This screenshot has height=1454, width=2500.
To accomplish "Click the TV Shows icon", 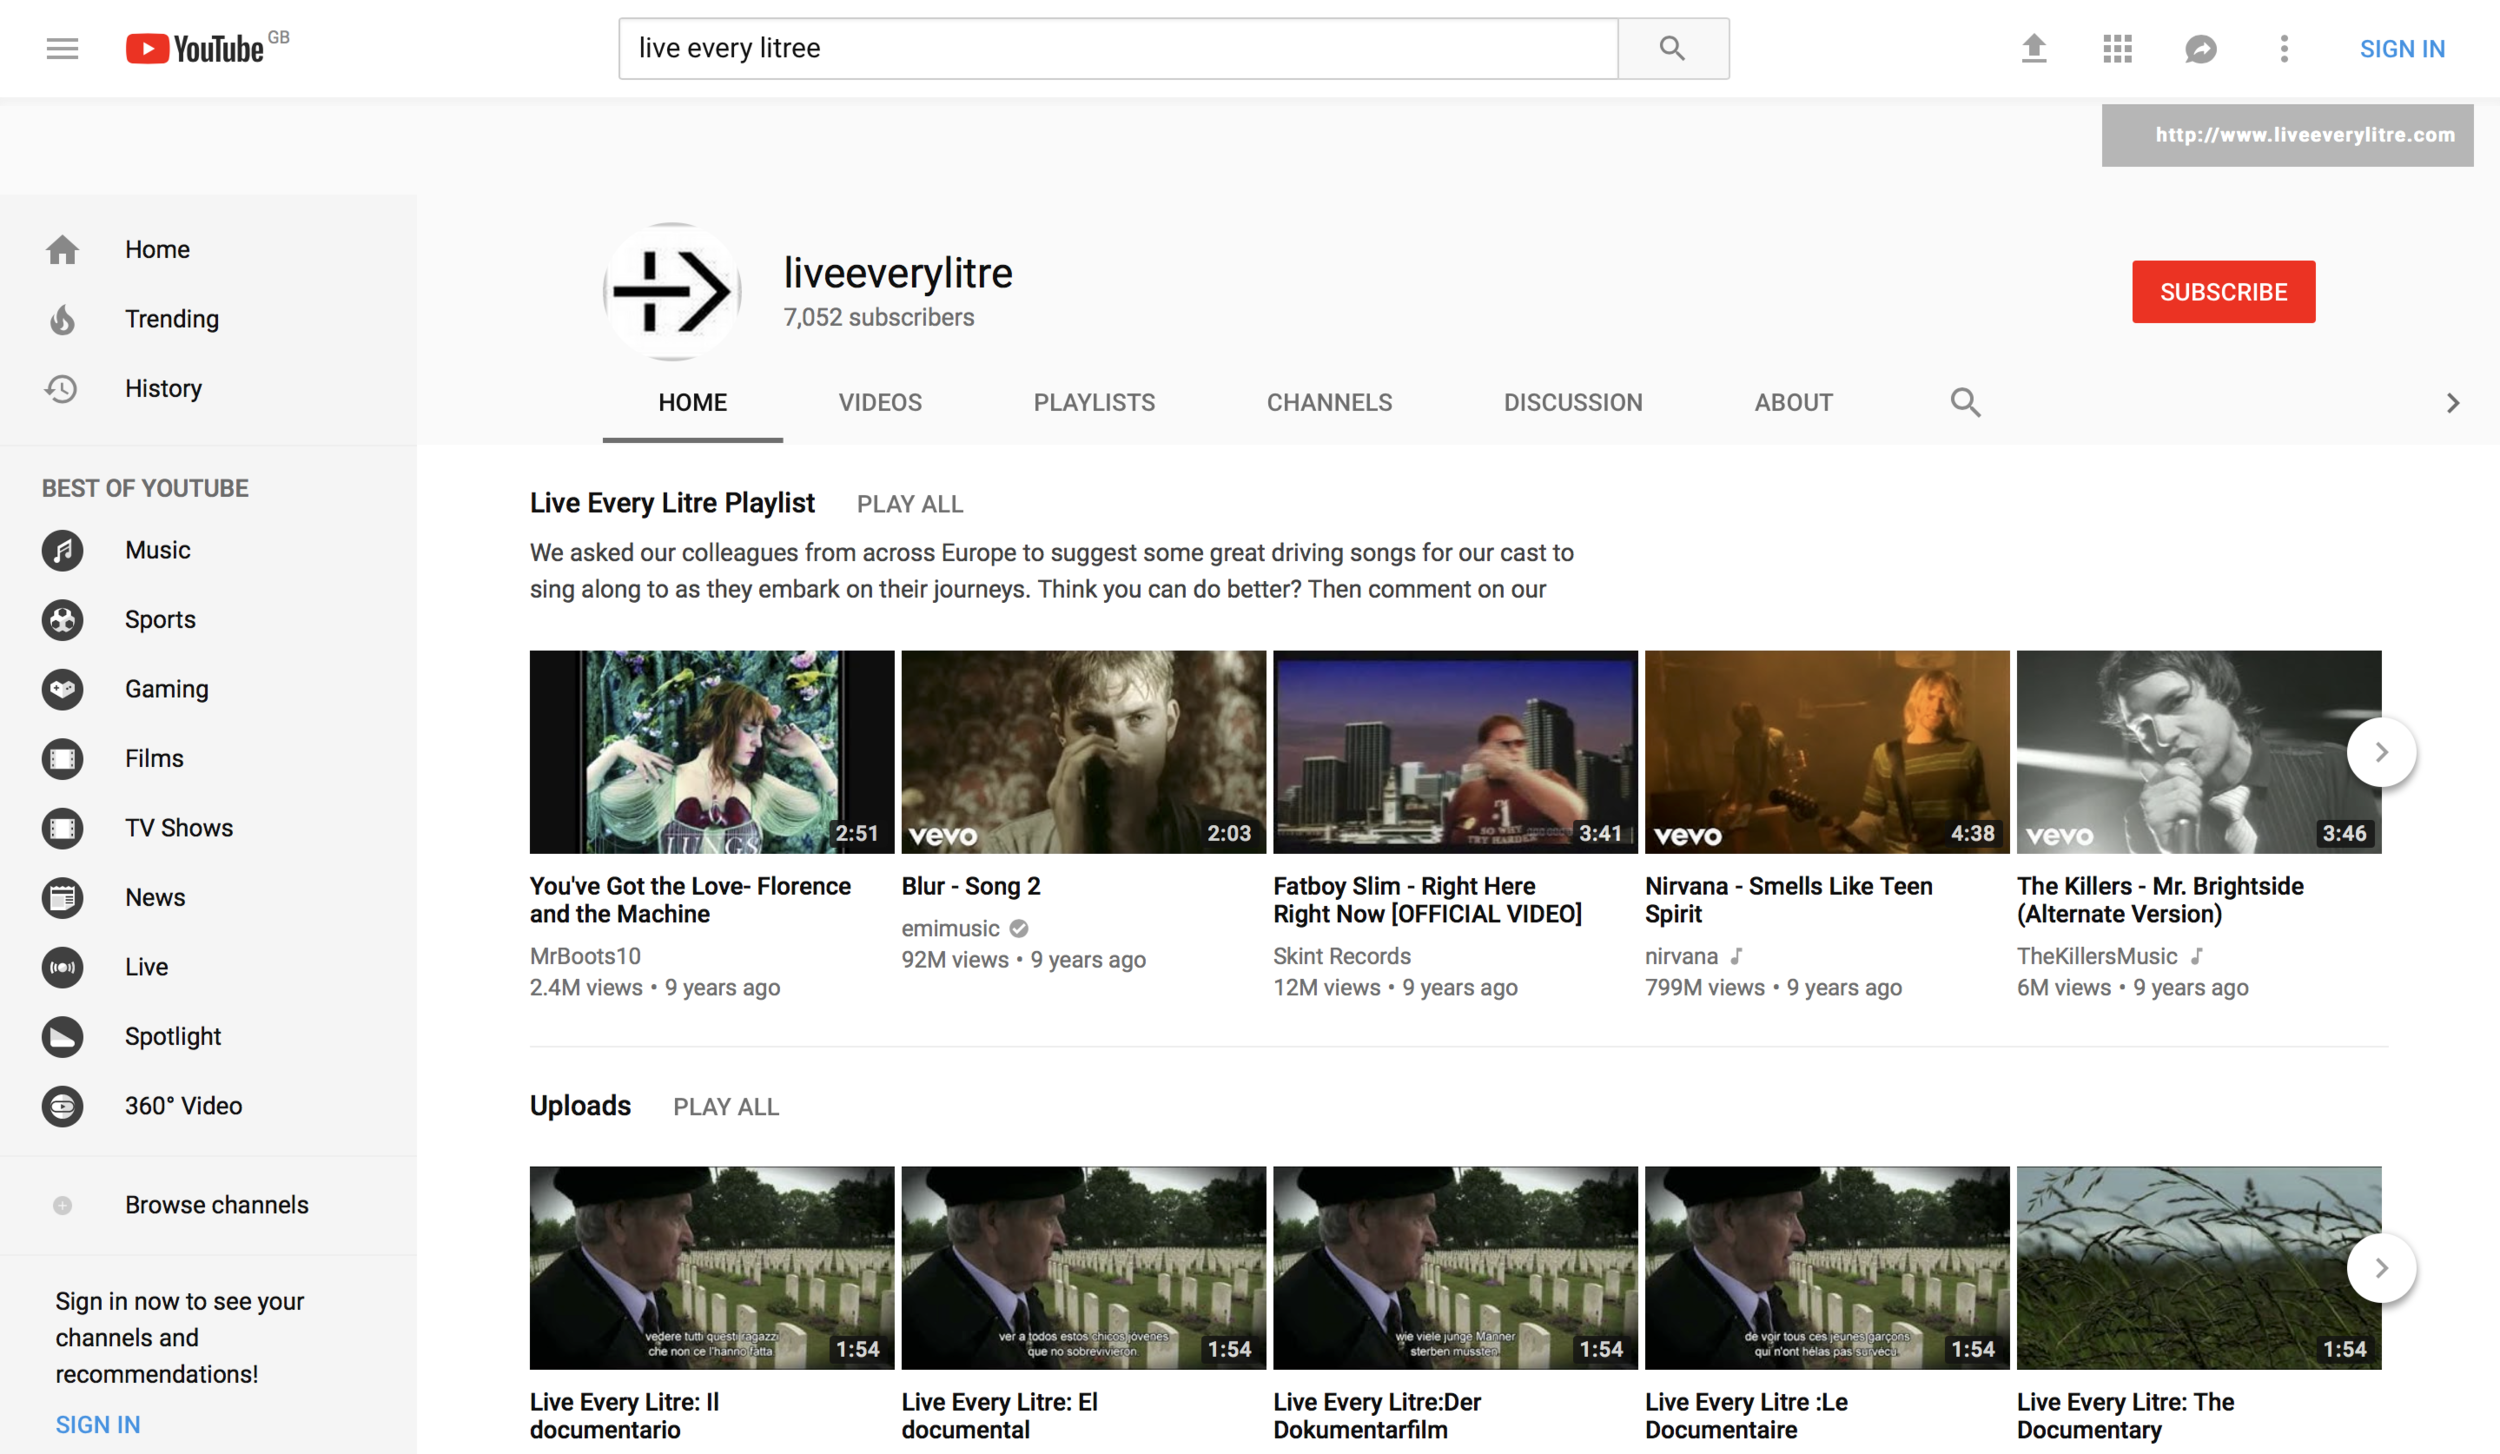I will click(x=62, y=828).
